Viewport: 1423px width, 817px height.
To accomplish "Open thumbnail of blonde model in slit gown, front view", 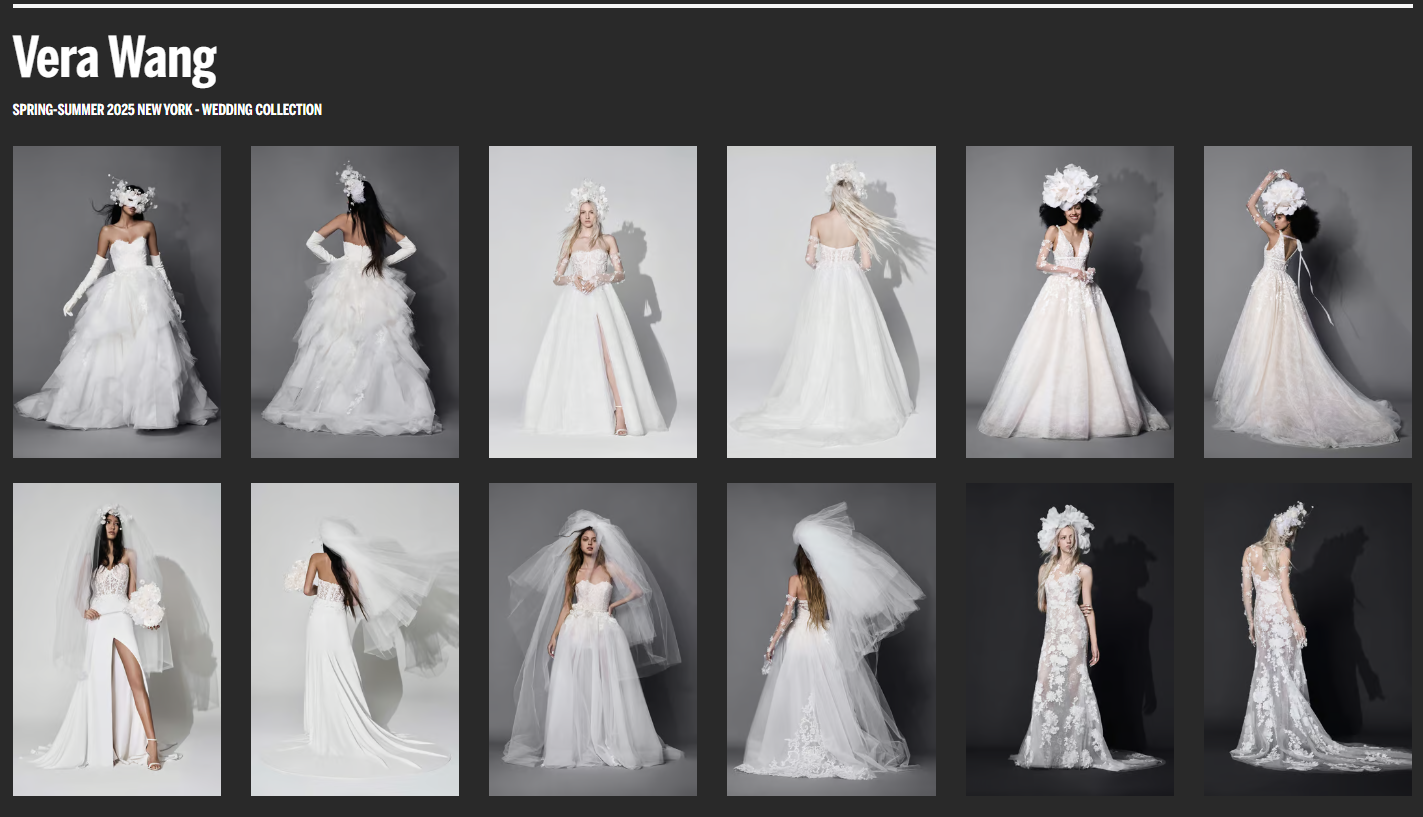I will (593, 302).
